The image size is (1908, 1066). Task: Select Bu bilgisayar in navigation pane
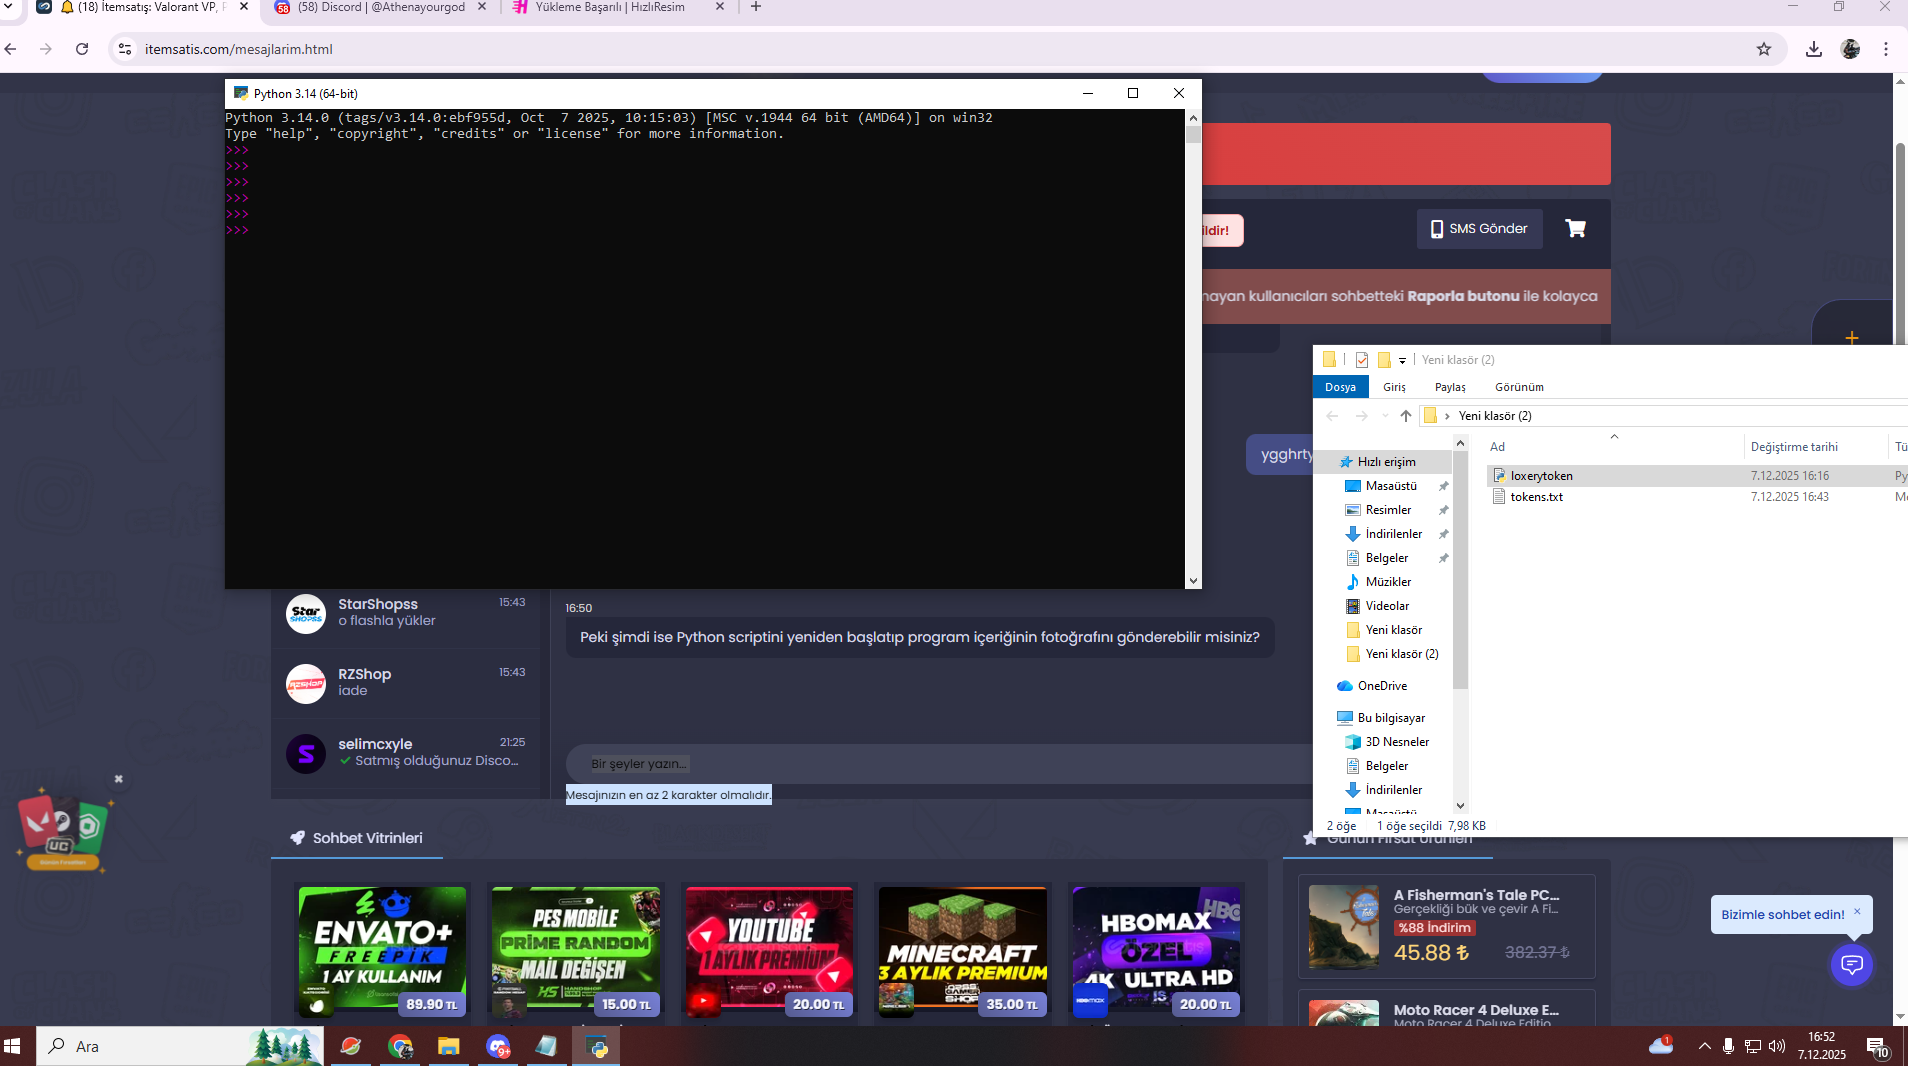pyautogui.click(x=1391, y=718)
